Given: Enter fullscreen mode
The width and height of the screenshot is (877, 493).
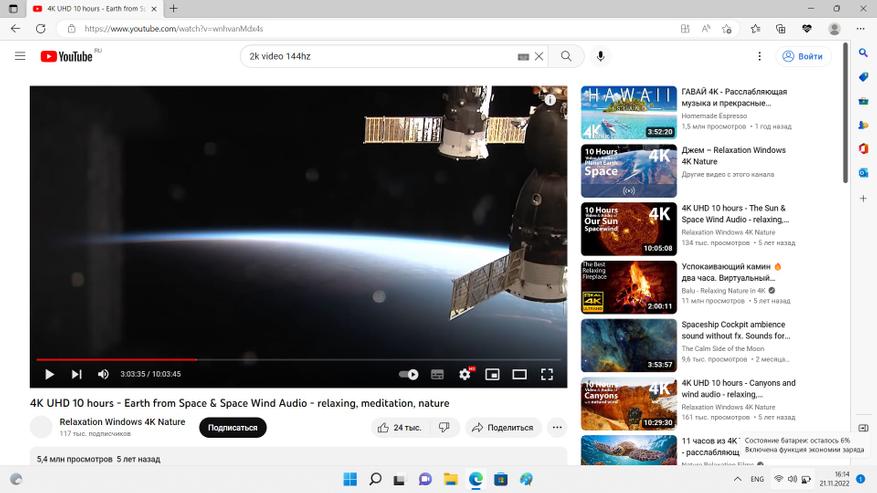Looking at the screenshot, I should [547, 374].
